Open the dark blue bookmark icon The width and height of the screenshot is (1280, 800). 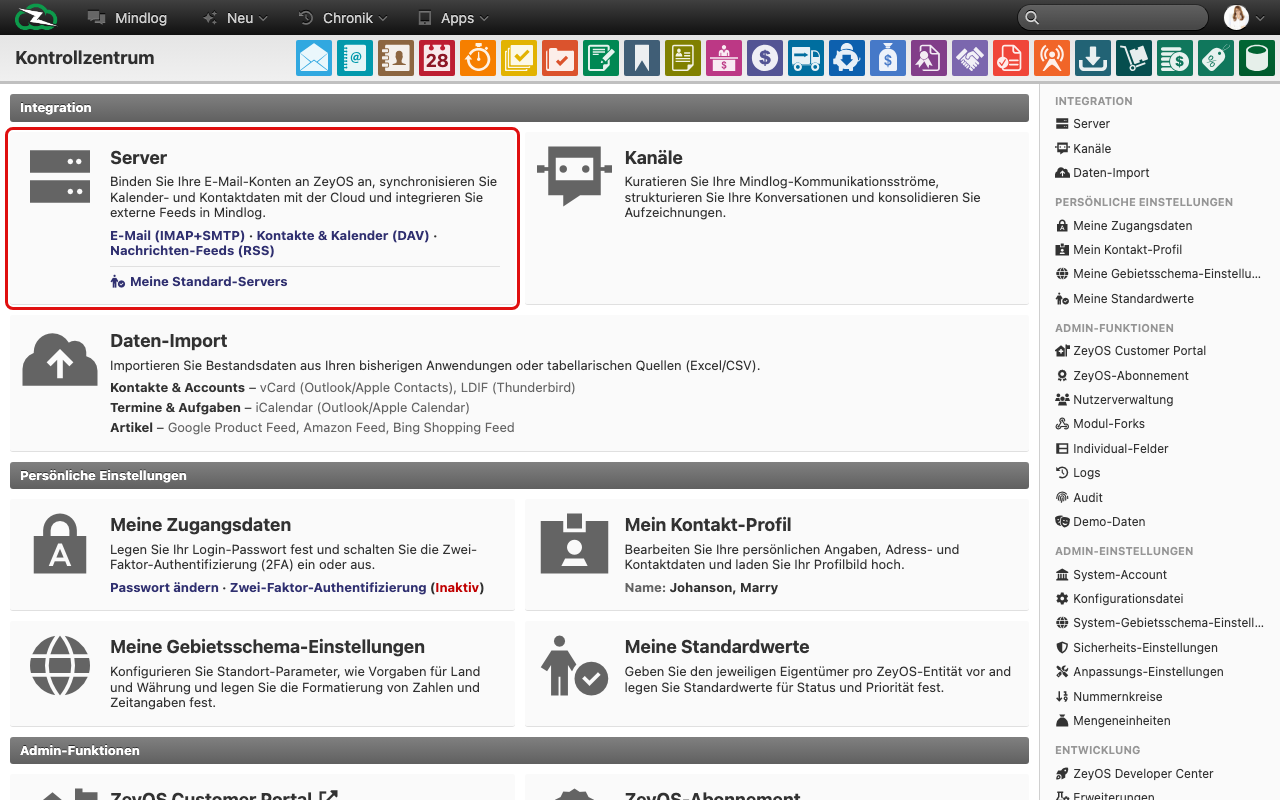tap(642, 58)
